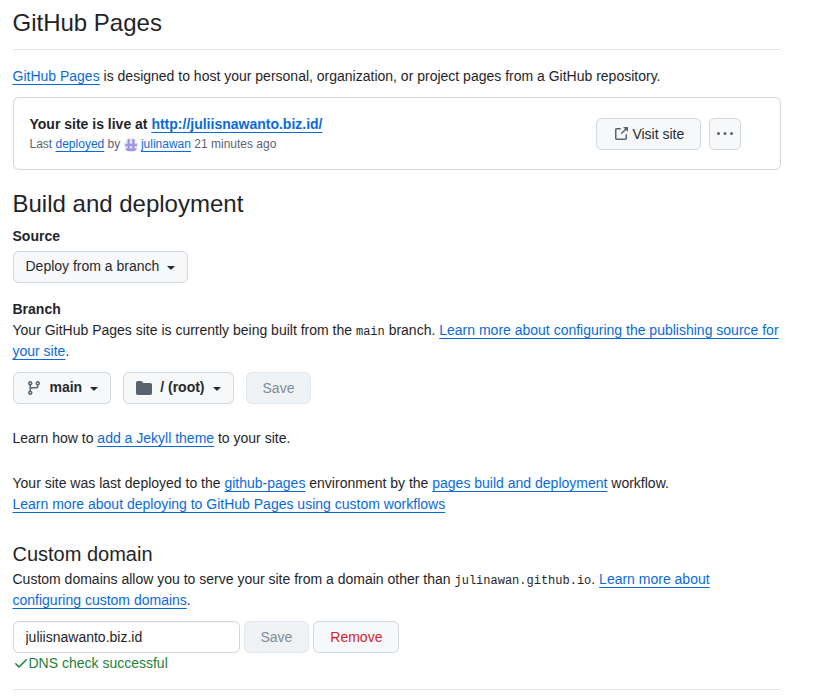Click the green DNS check successful checkmark
Viewport: 815px width, 697px height.
[20, 663]
